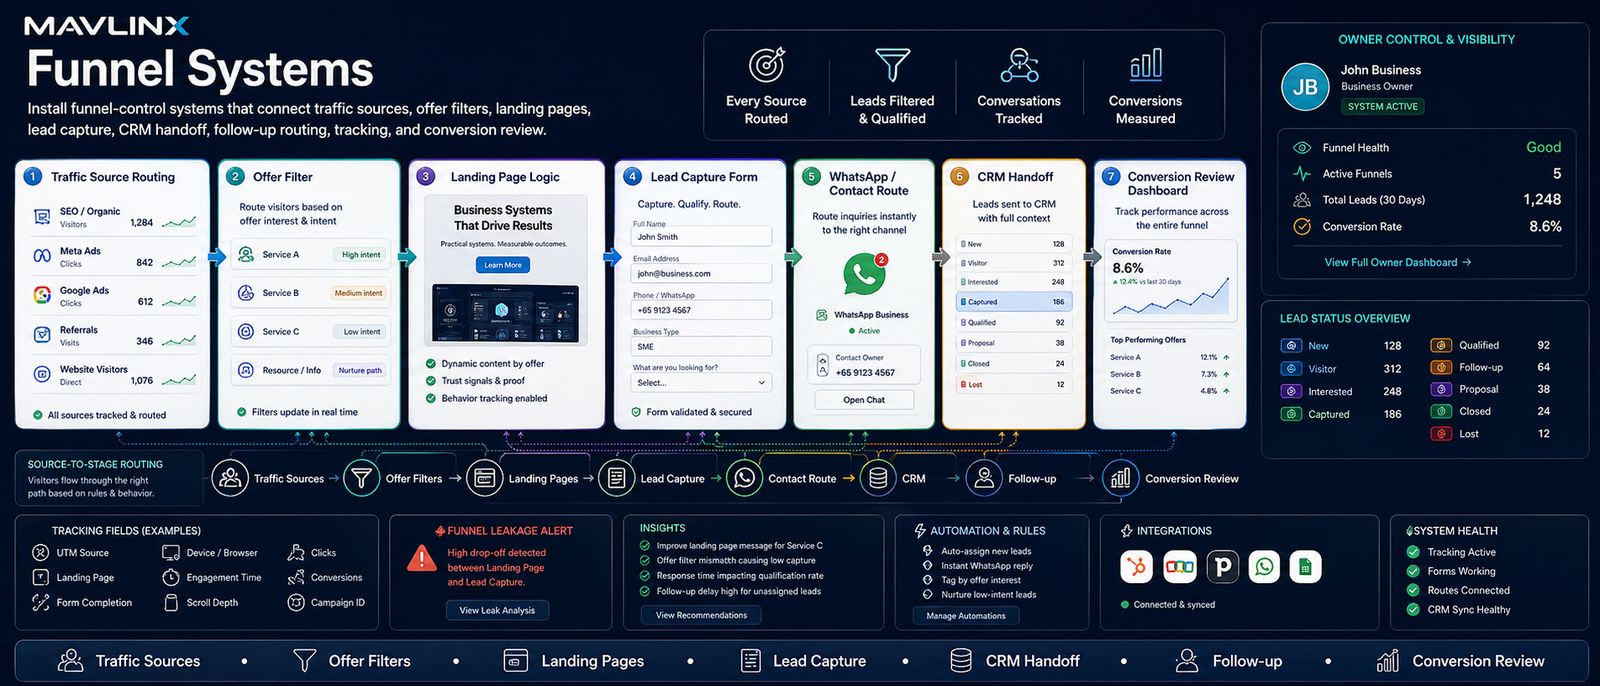Click the HubSpot integration icon
The height and width of the screenshot is (686, 1600).
(1137, 567)
